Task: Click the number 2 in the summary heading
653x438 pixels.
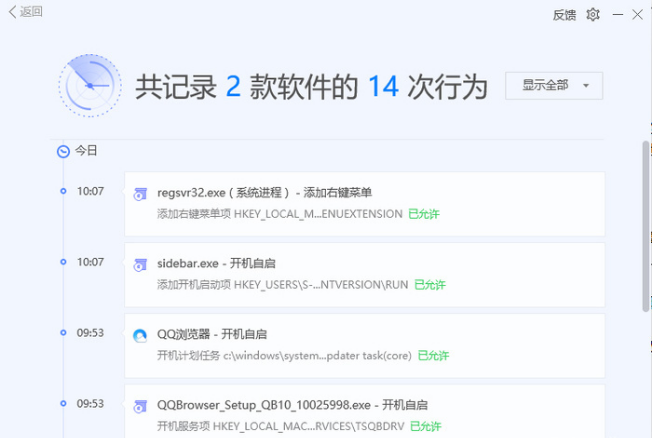Action: point(233,87)
